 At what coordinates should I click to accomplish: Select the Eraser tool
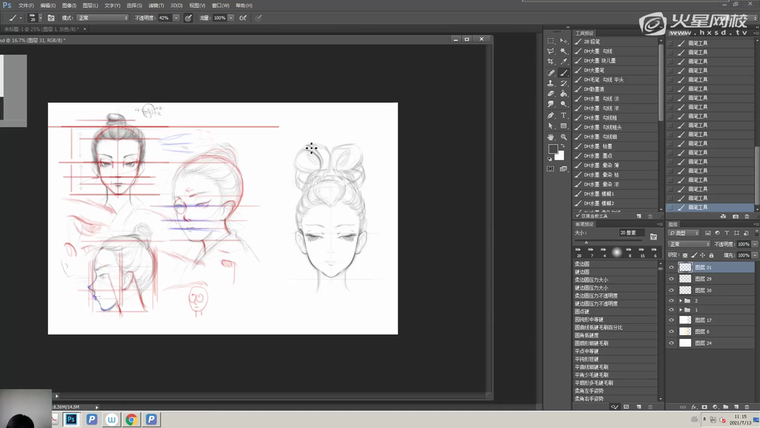coord(551,94)
